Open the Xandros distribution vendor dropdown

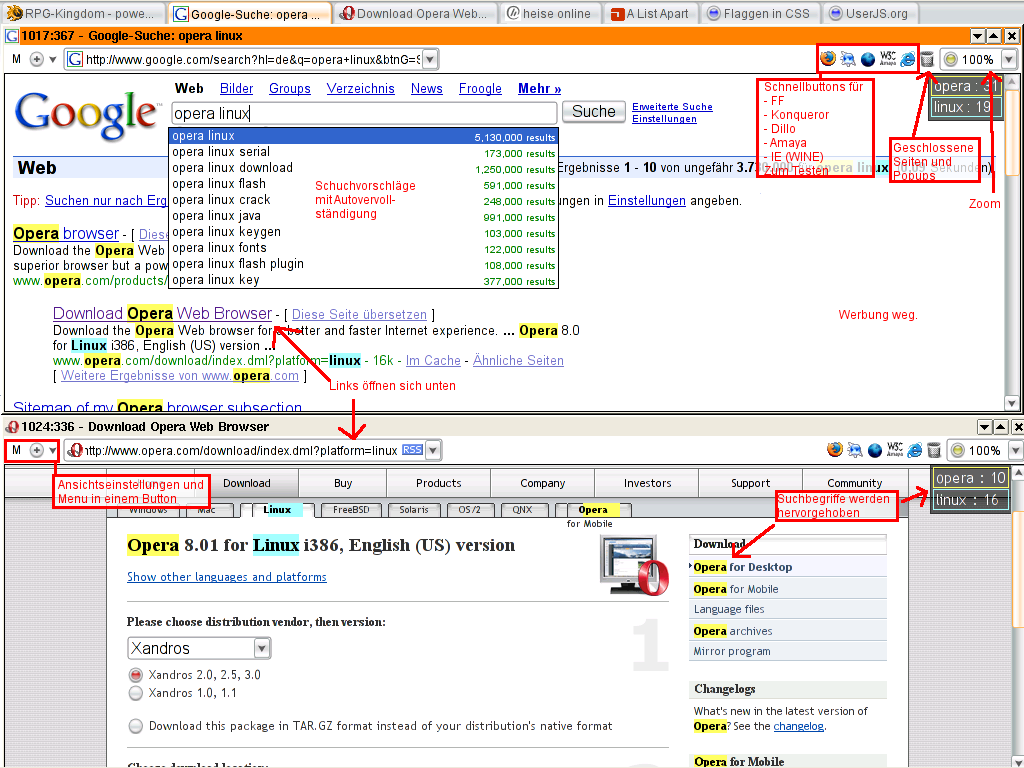(x=199, y=648)
